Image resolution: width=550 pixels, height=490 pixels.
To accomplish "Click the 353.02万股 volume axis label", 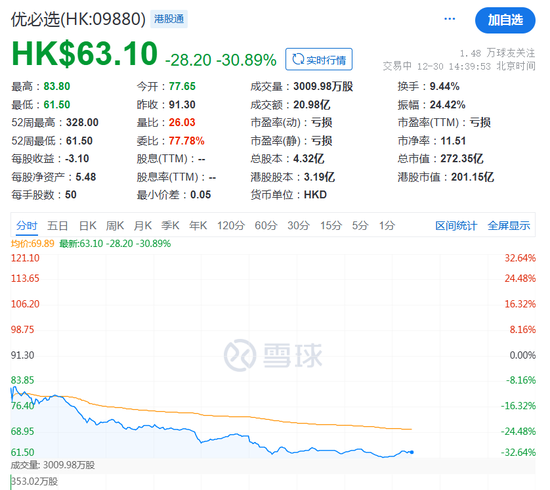I will pos(34,481).
